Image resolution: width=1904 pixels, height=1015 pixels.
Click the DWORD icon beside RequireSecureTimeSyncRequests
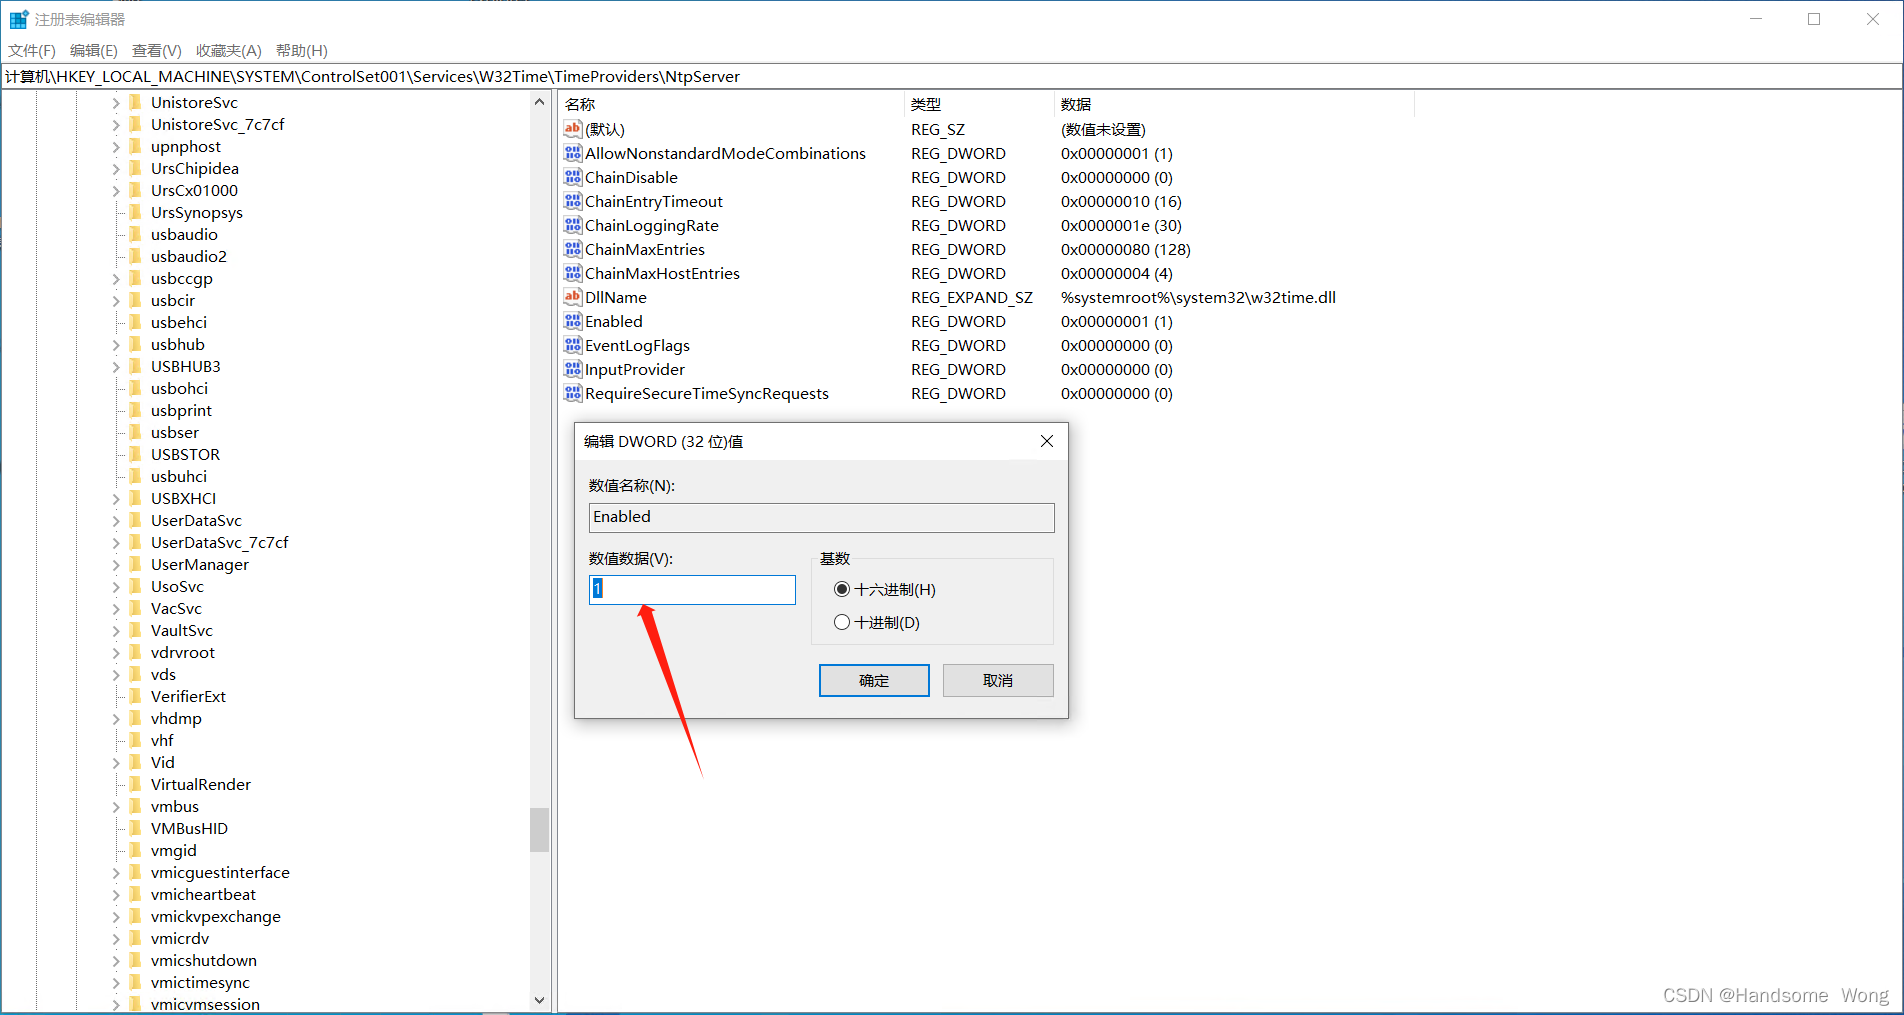point(573,393)
